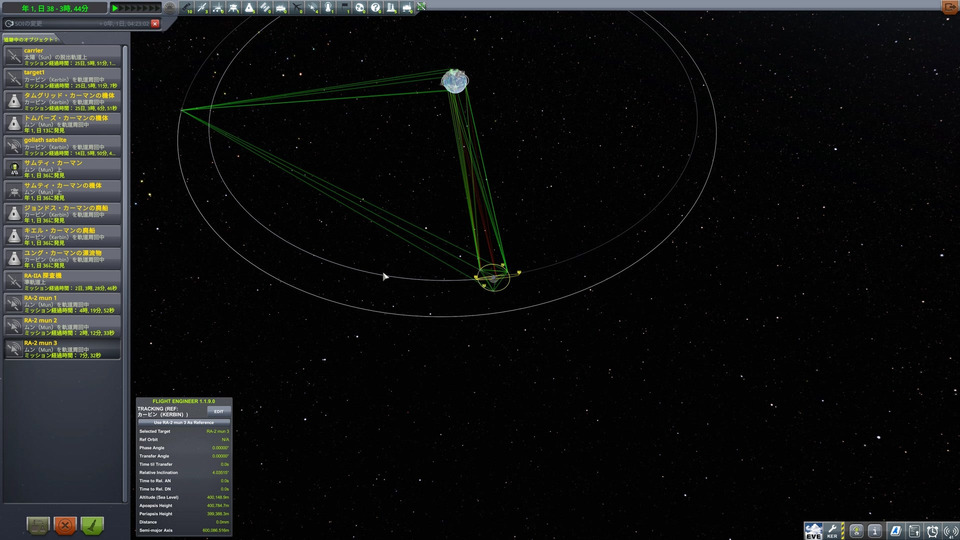
Task: Click the info 'i' app launcher button
Action: click(876, 531)
